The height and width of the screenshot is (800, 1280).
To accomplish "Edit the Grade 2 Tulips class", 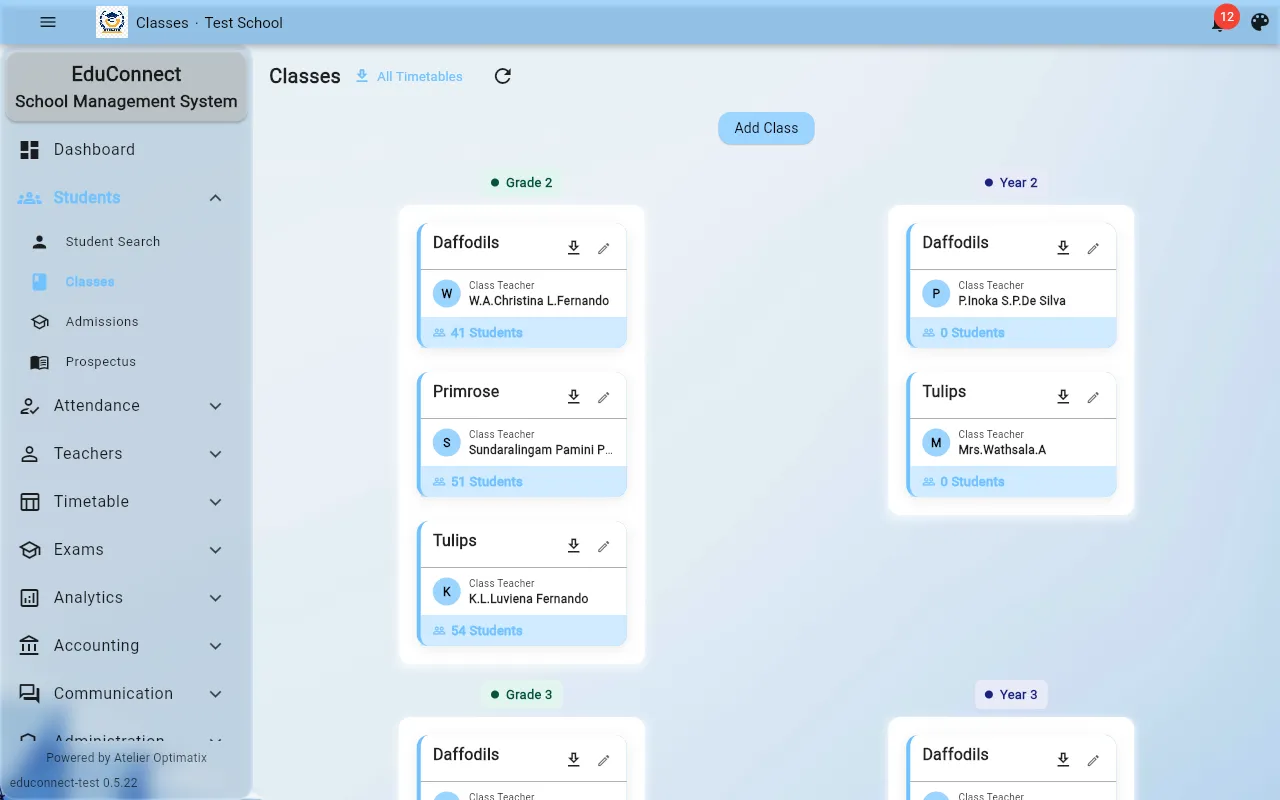I will (x=604, y=546).
